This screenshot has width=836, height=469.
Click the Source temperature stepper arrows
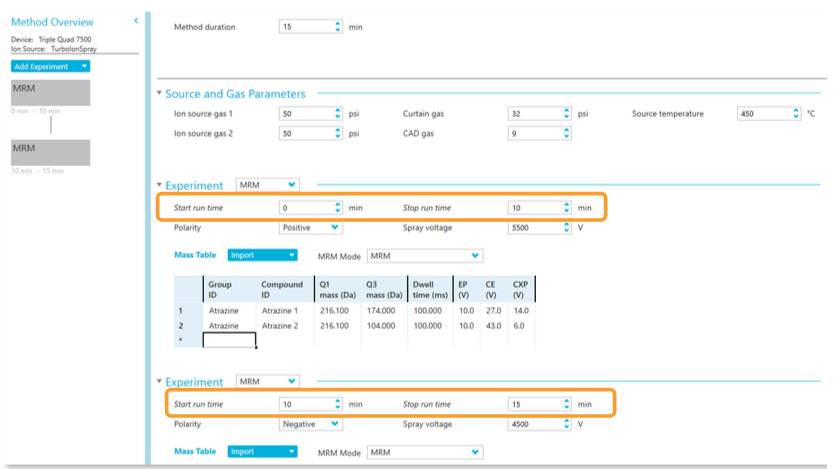coord(797,114)
